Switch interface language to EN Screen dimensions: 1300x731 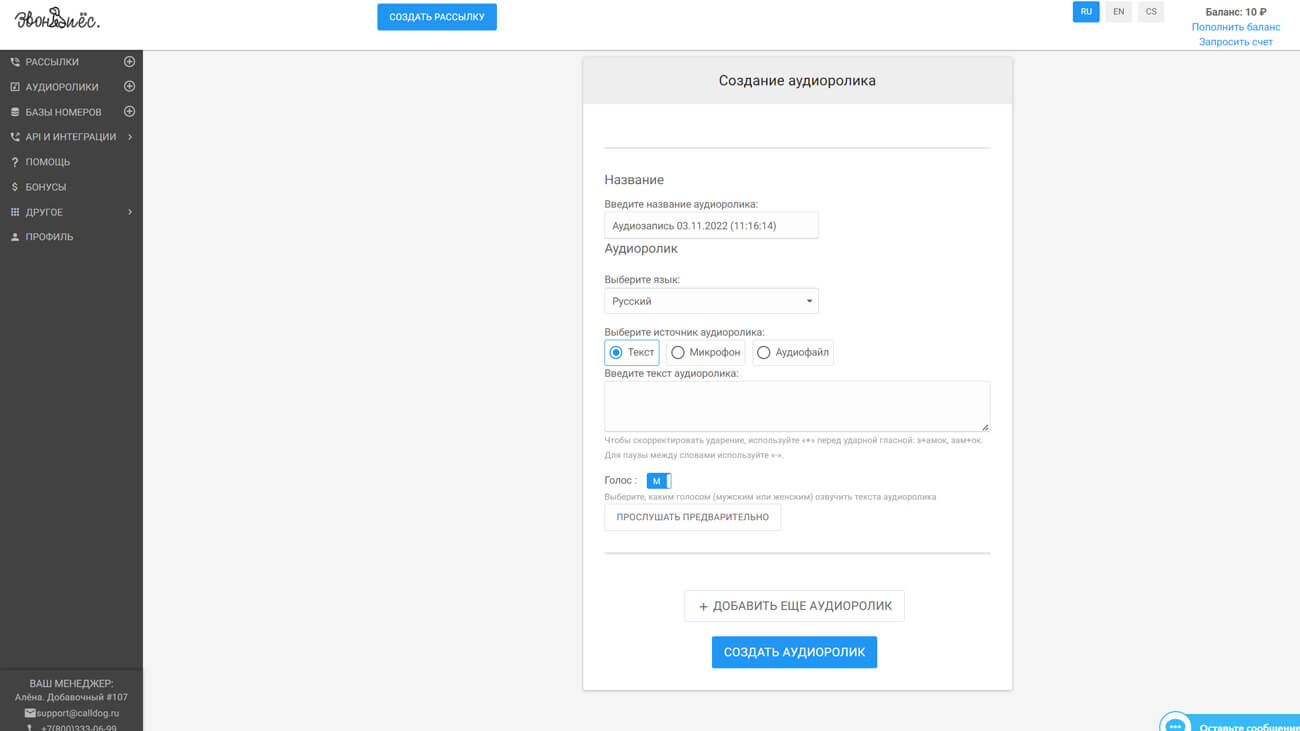1118,12
